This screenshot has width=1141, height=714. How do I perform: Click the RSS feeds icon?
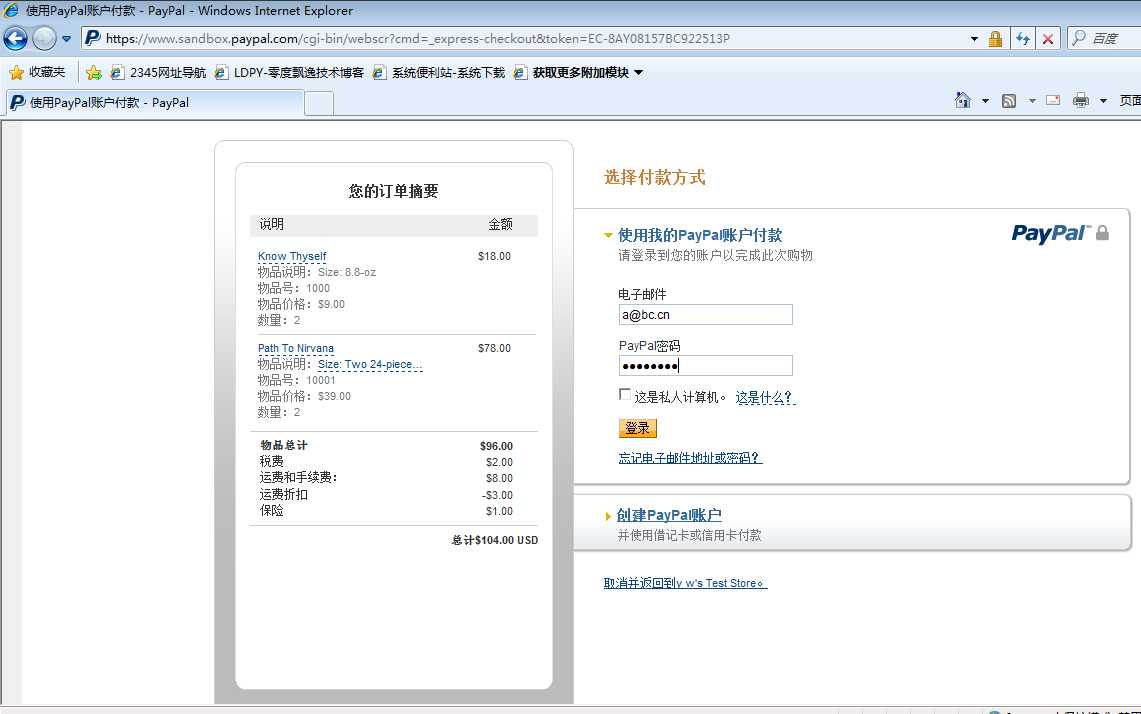click(1009, 102)
